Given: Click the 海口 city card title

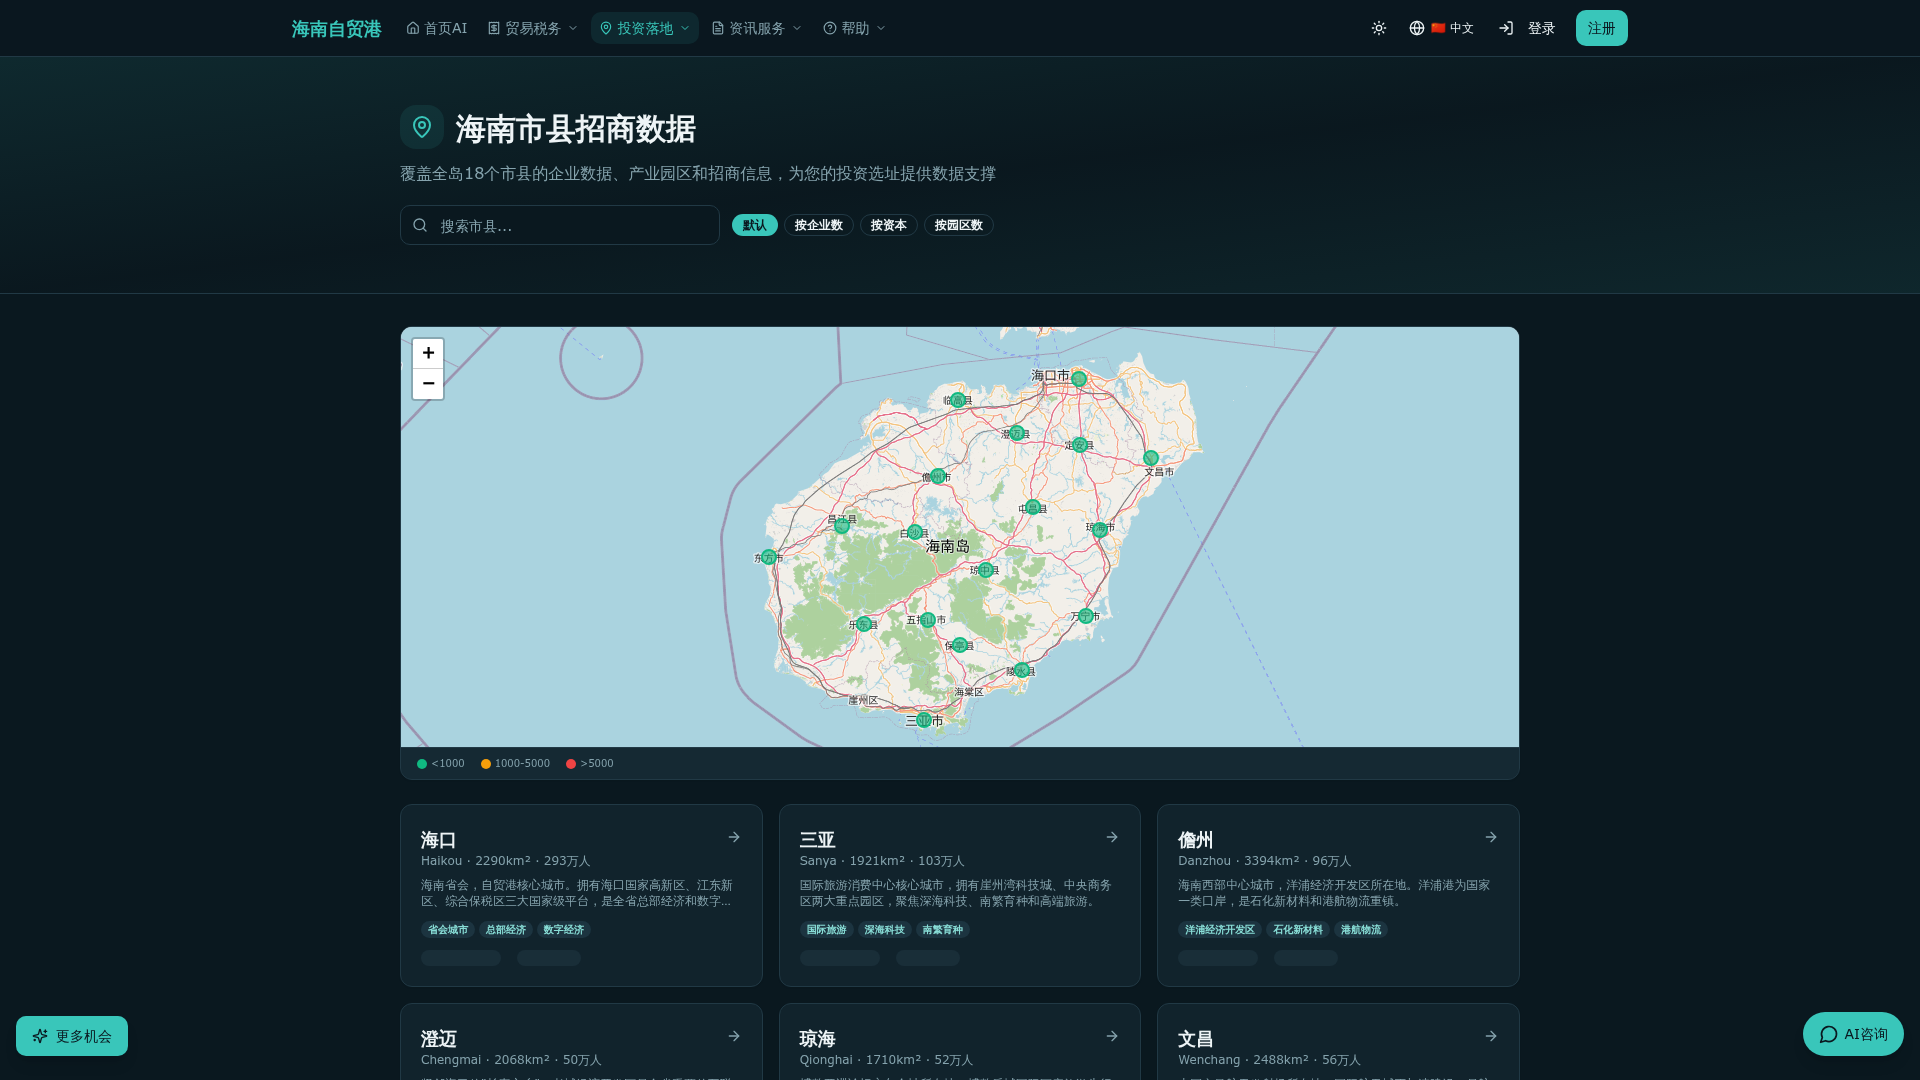Looking at the screenshot, I should (439, 840).
